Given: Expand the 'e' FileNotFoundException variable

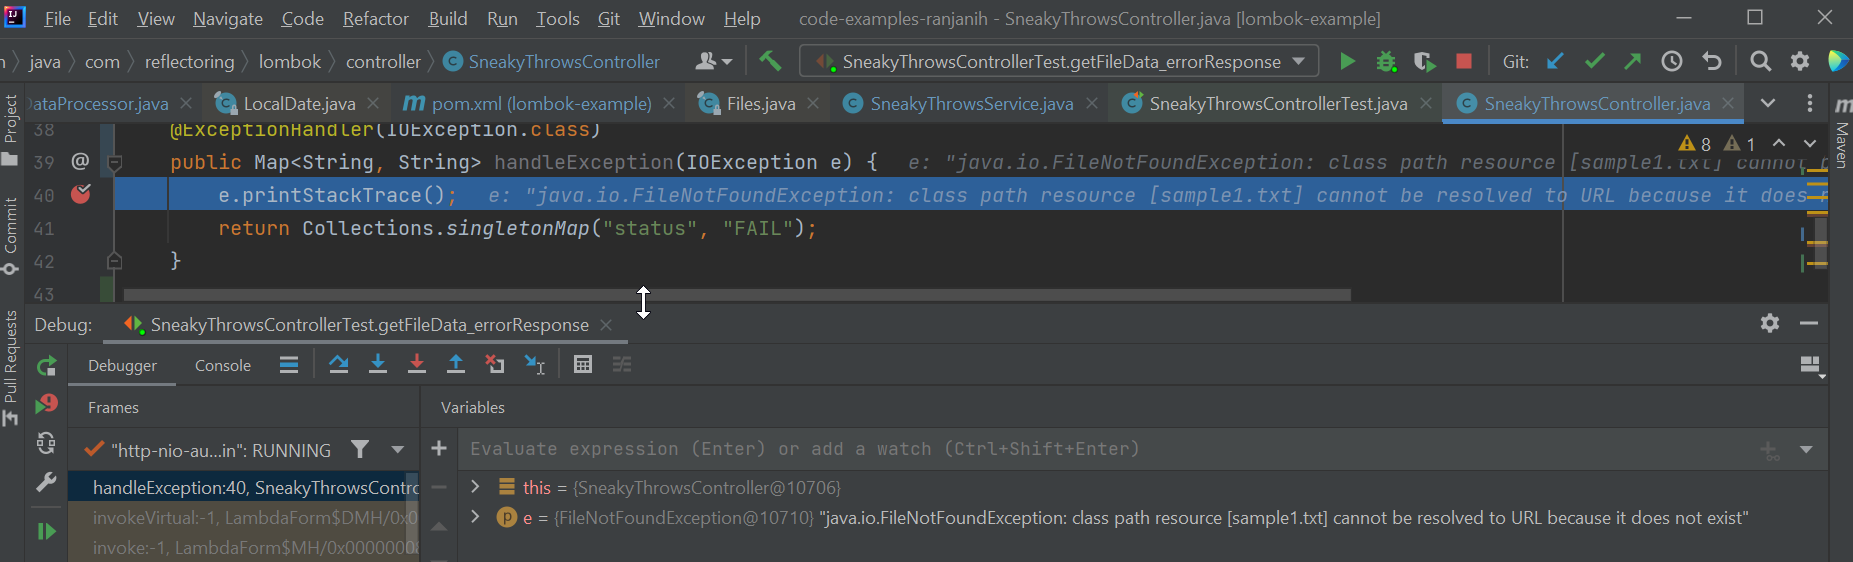Looking at the screenshot, I should [475, 517].
